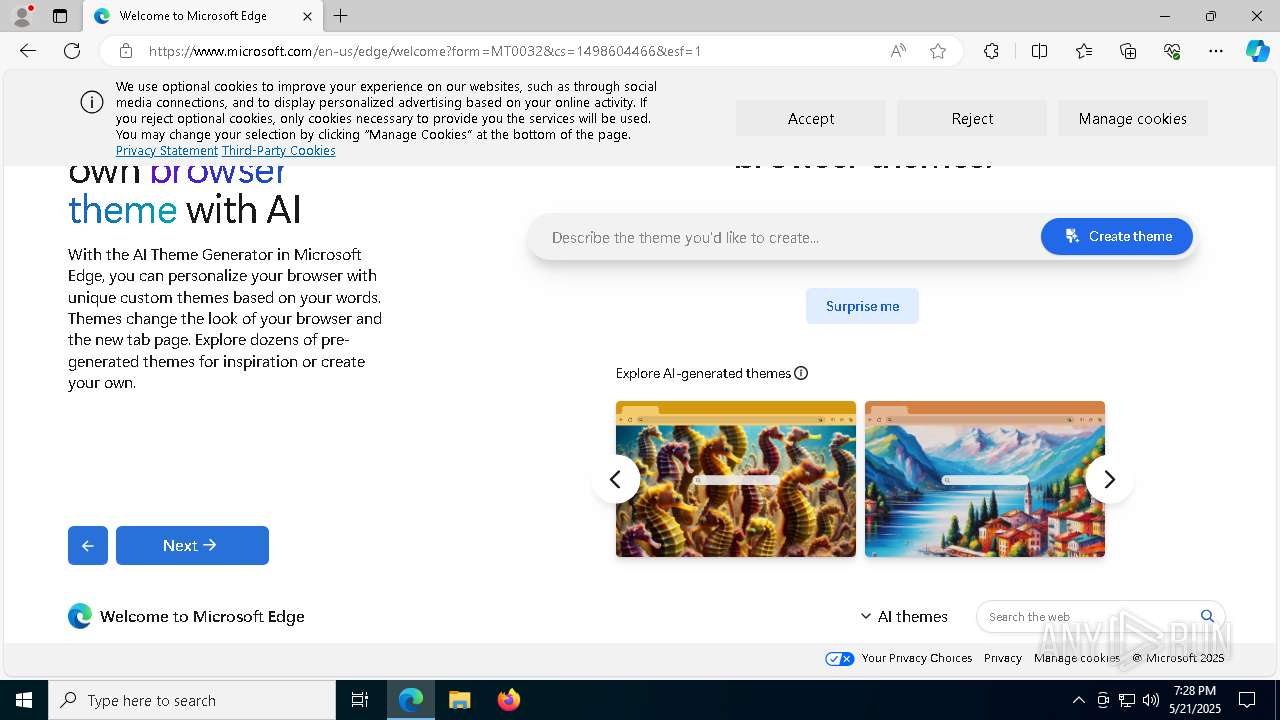The image size is (1280, 720).
Task: Open a new tab with plus icon
Action: click(x=341, y=16)
